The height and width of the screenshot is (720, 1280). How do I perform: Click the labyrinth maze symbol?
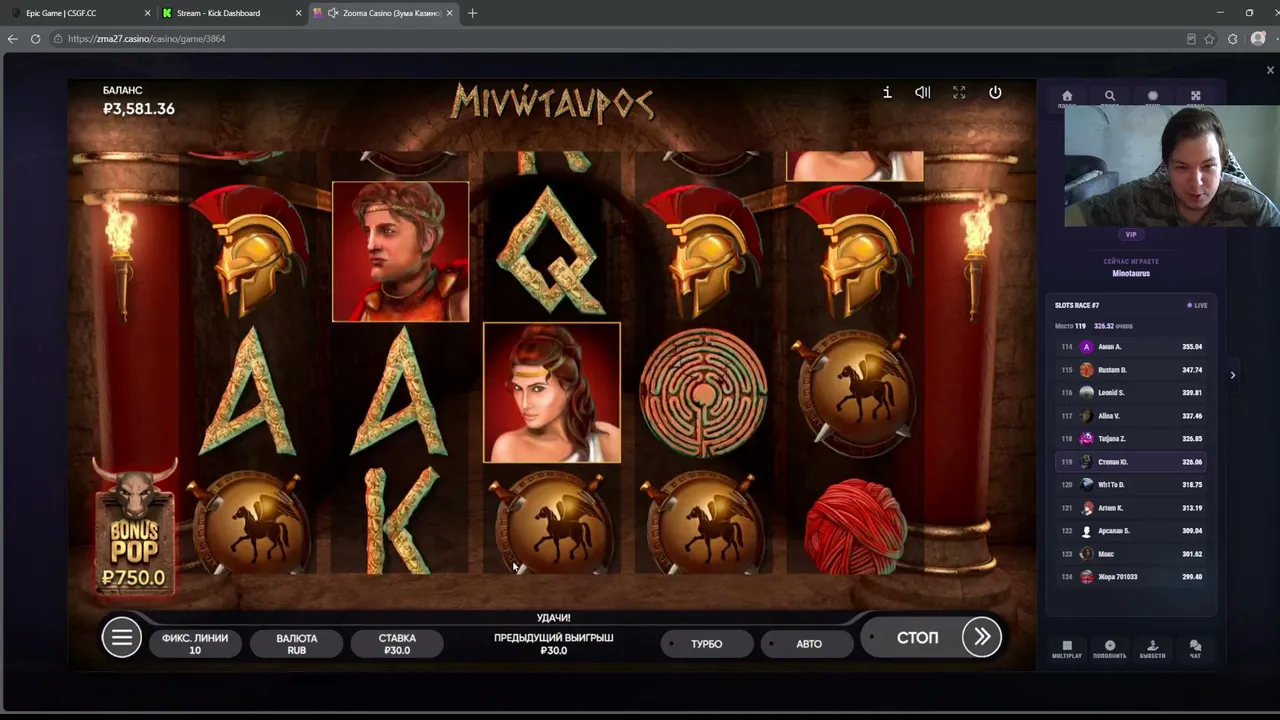703,393
